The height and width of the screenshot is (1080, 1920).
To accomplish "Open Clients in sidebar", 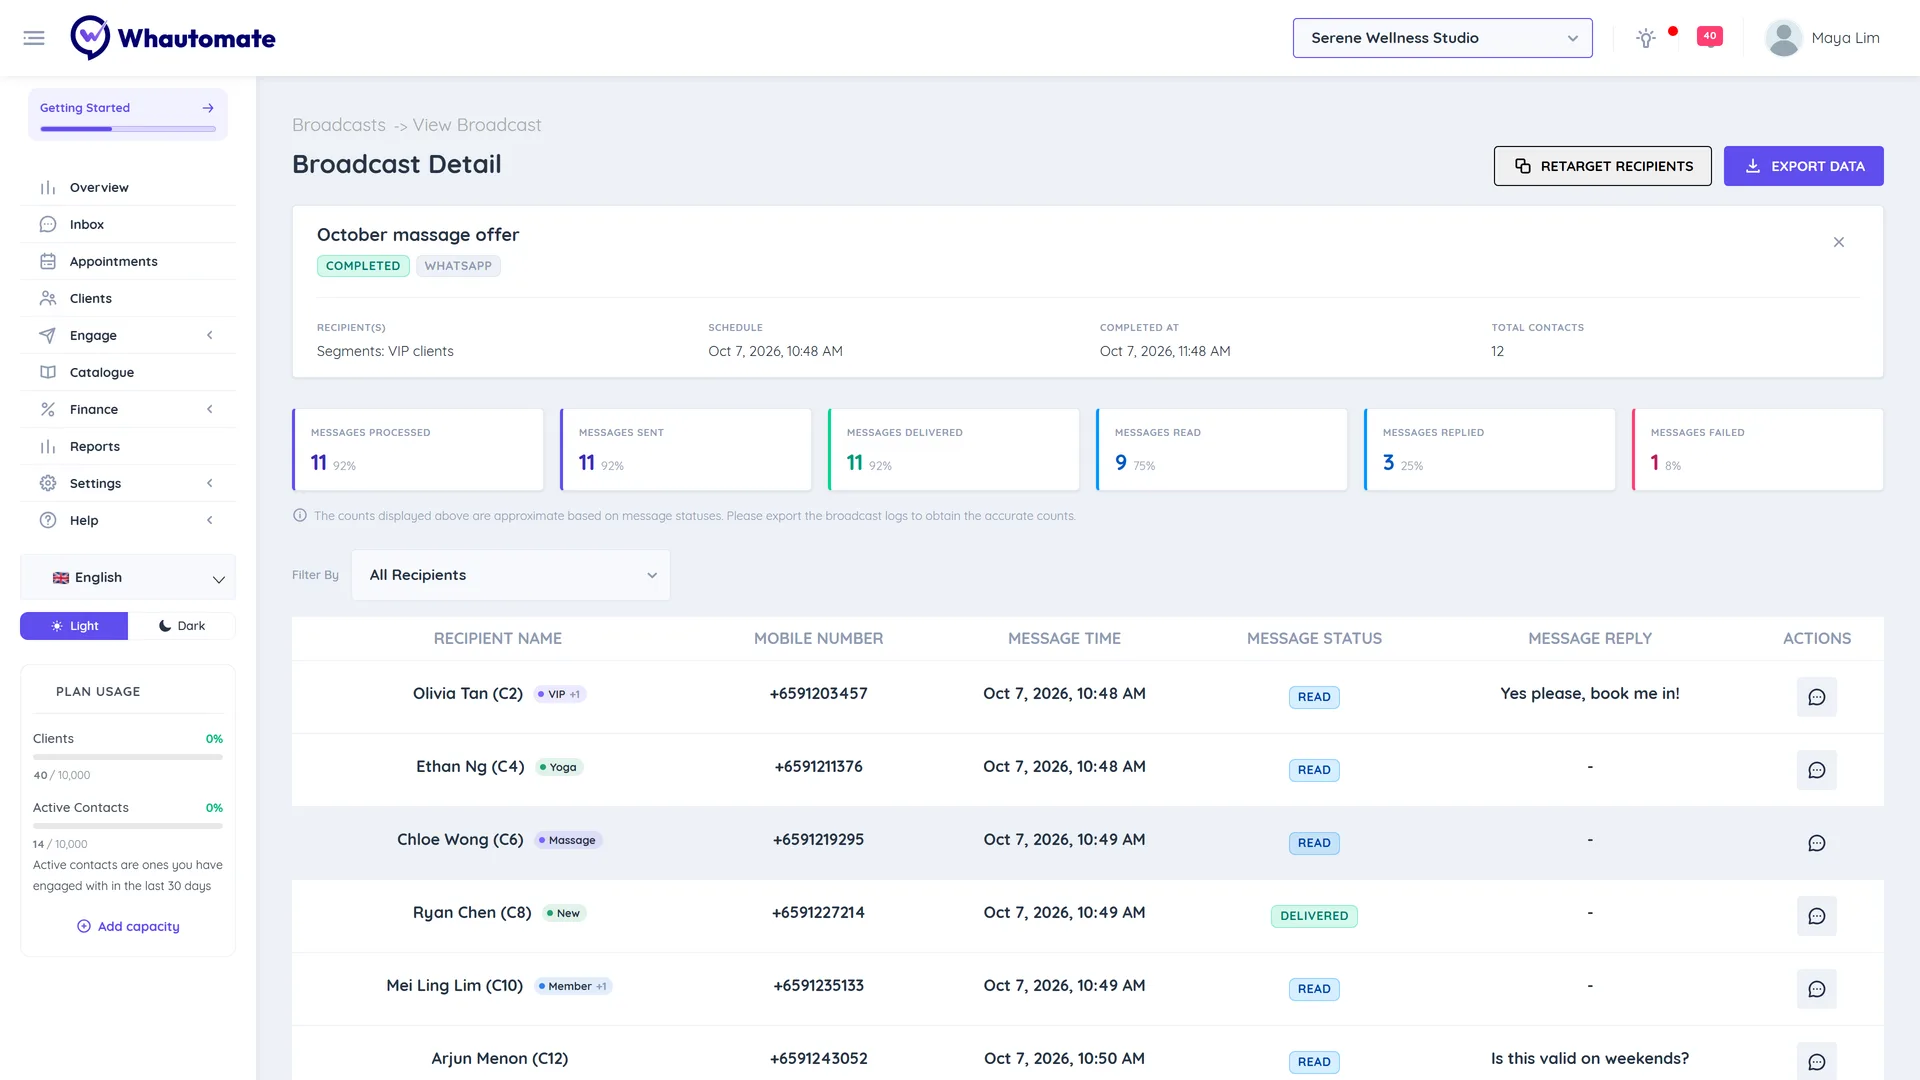I will [128, 298].
